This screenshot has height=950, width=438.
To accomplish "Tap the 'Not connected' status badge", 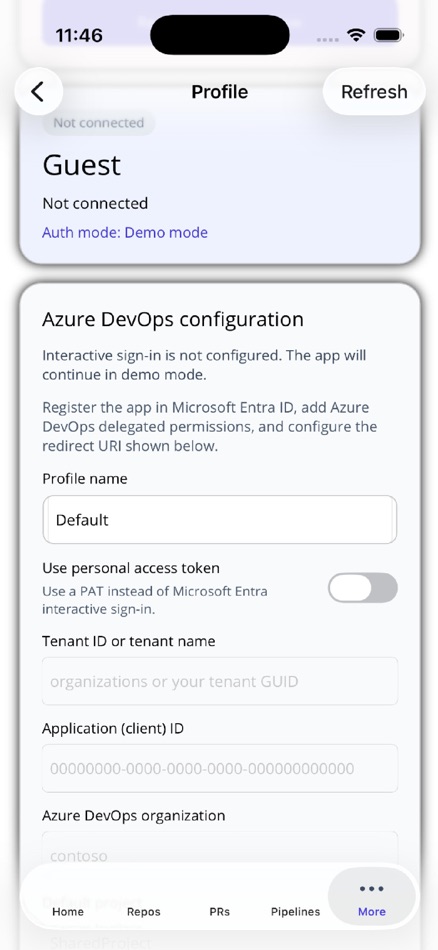I will pyautogui.click(x=98, y=123).
